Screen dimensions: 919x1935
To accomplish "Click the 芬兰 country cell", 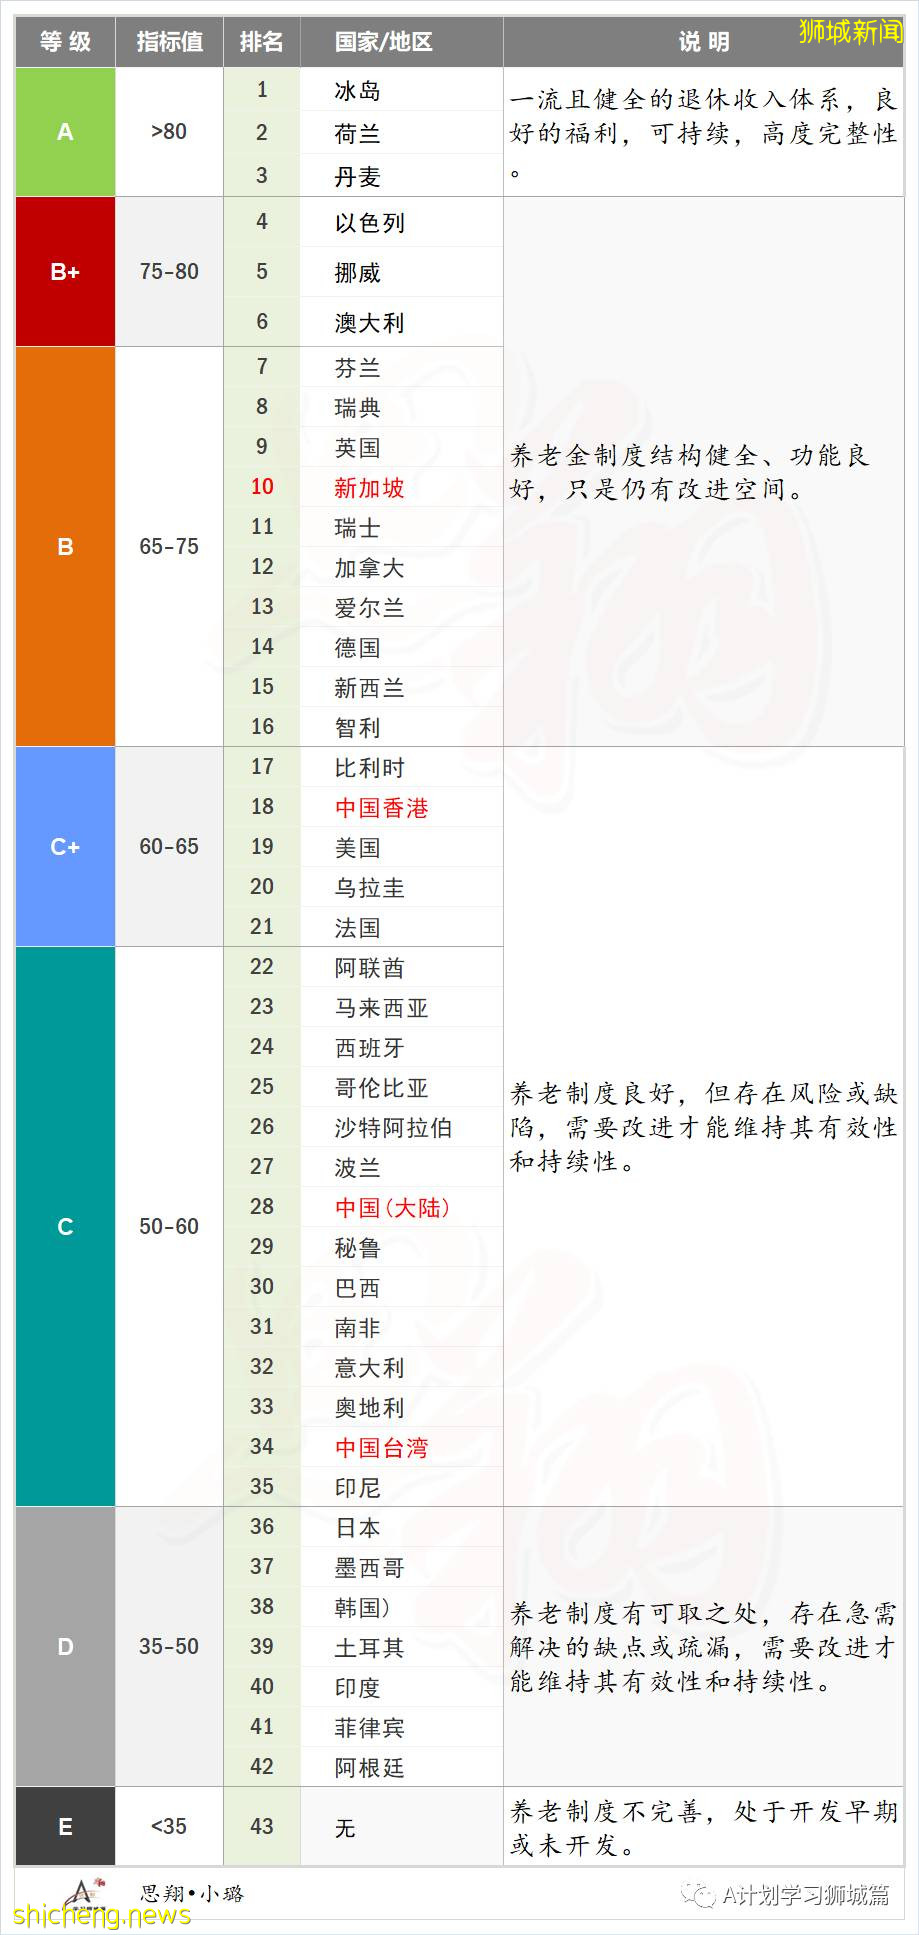I will click(401, 367).
